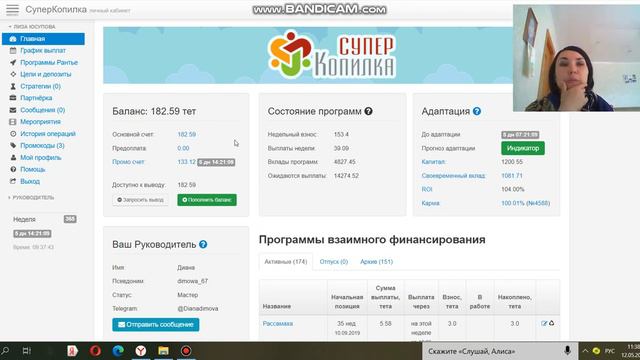This screenshot has height=360, width=640.
Task: Open Мероприятия in the sidebar
Action: (40, 122)
